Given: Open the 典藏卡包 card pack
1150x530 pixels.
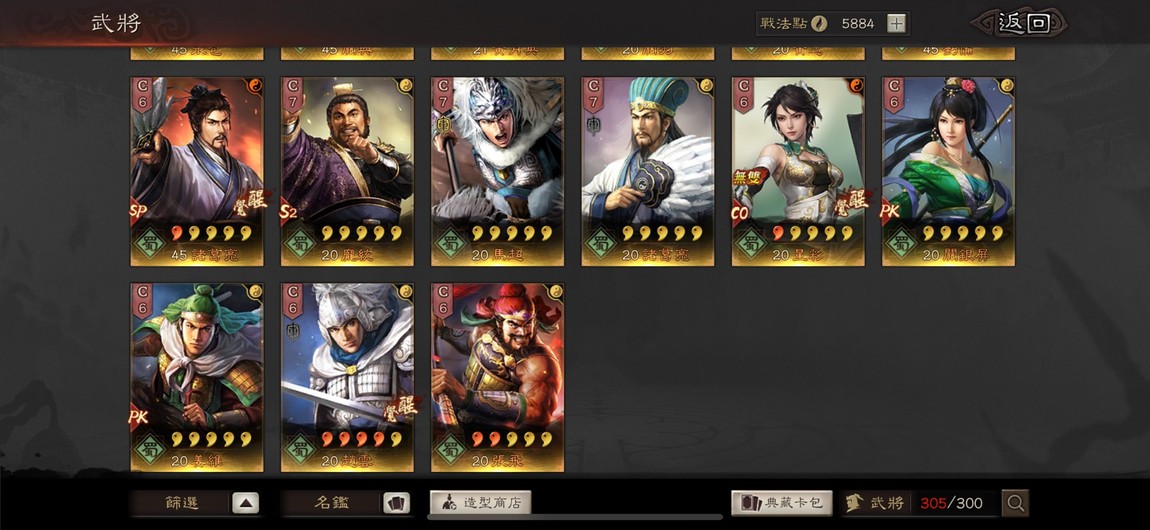Looking at the screenshot, I should (x=782, y=503).
